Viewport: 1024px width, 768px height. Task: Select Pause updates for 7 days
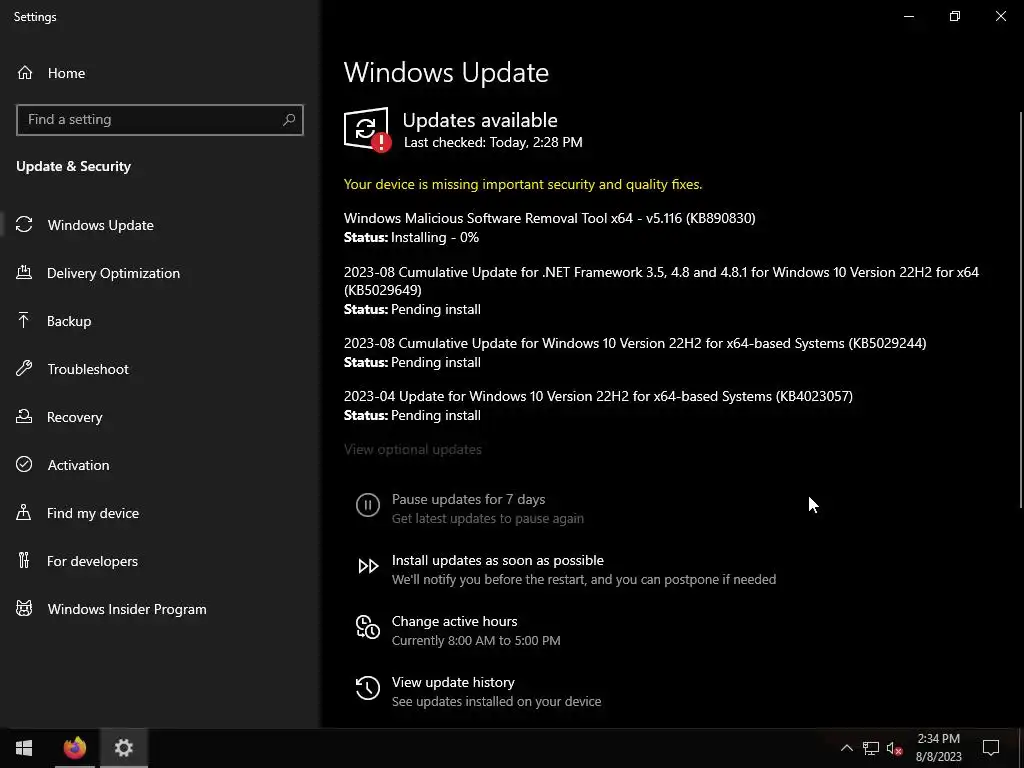click(x=469, y=499)
